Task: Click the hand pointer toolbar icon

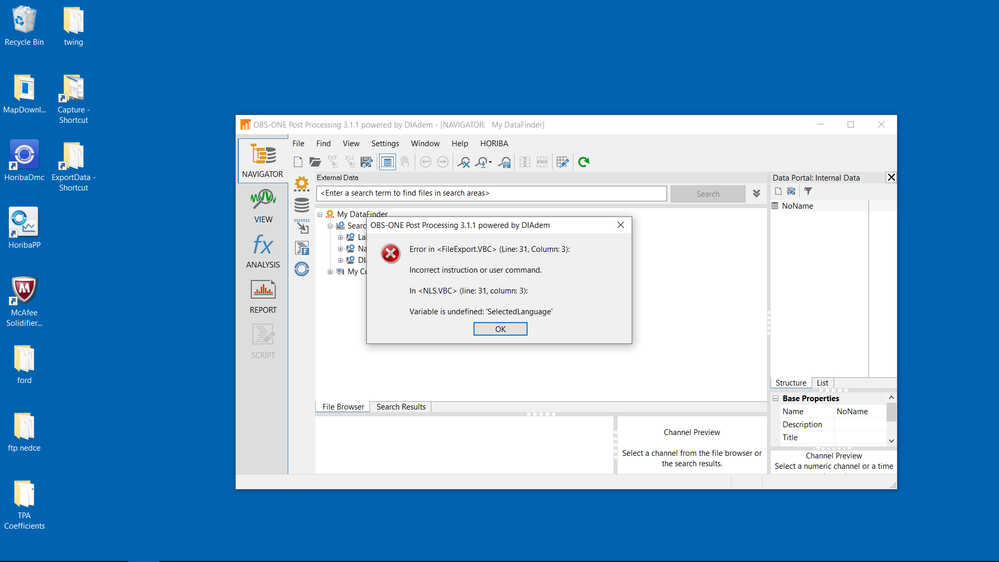Action: (x=405, y=162)
